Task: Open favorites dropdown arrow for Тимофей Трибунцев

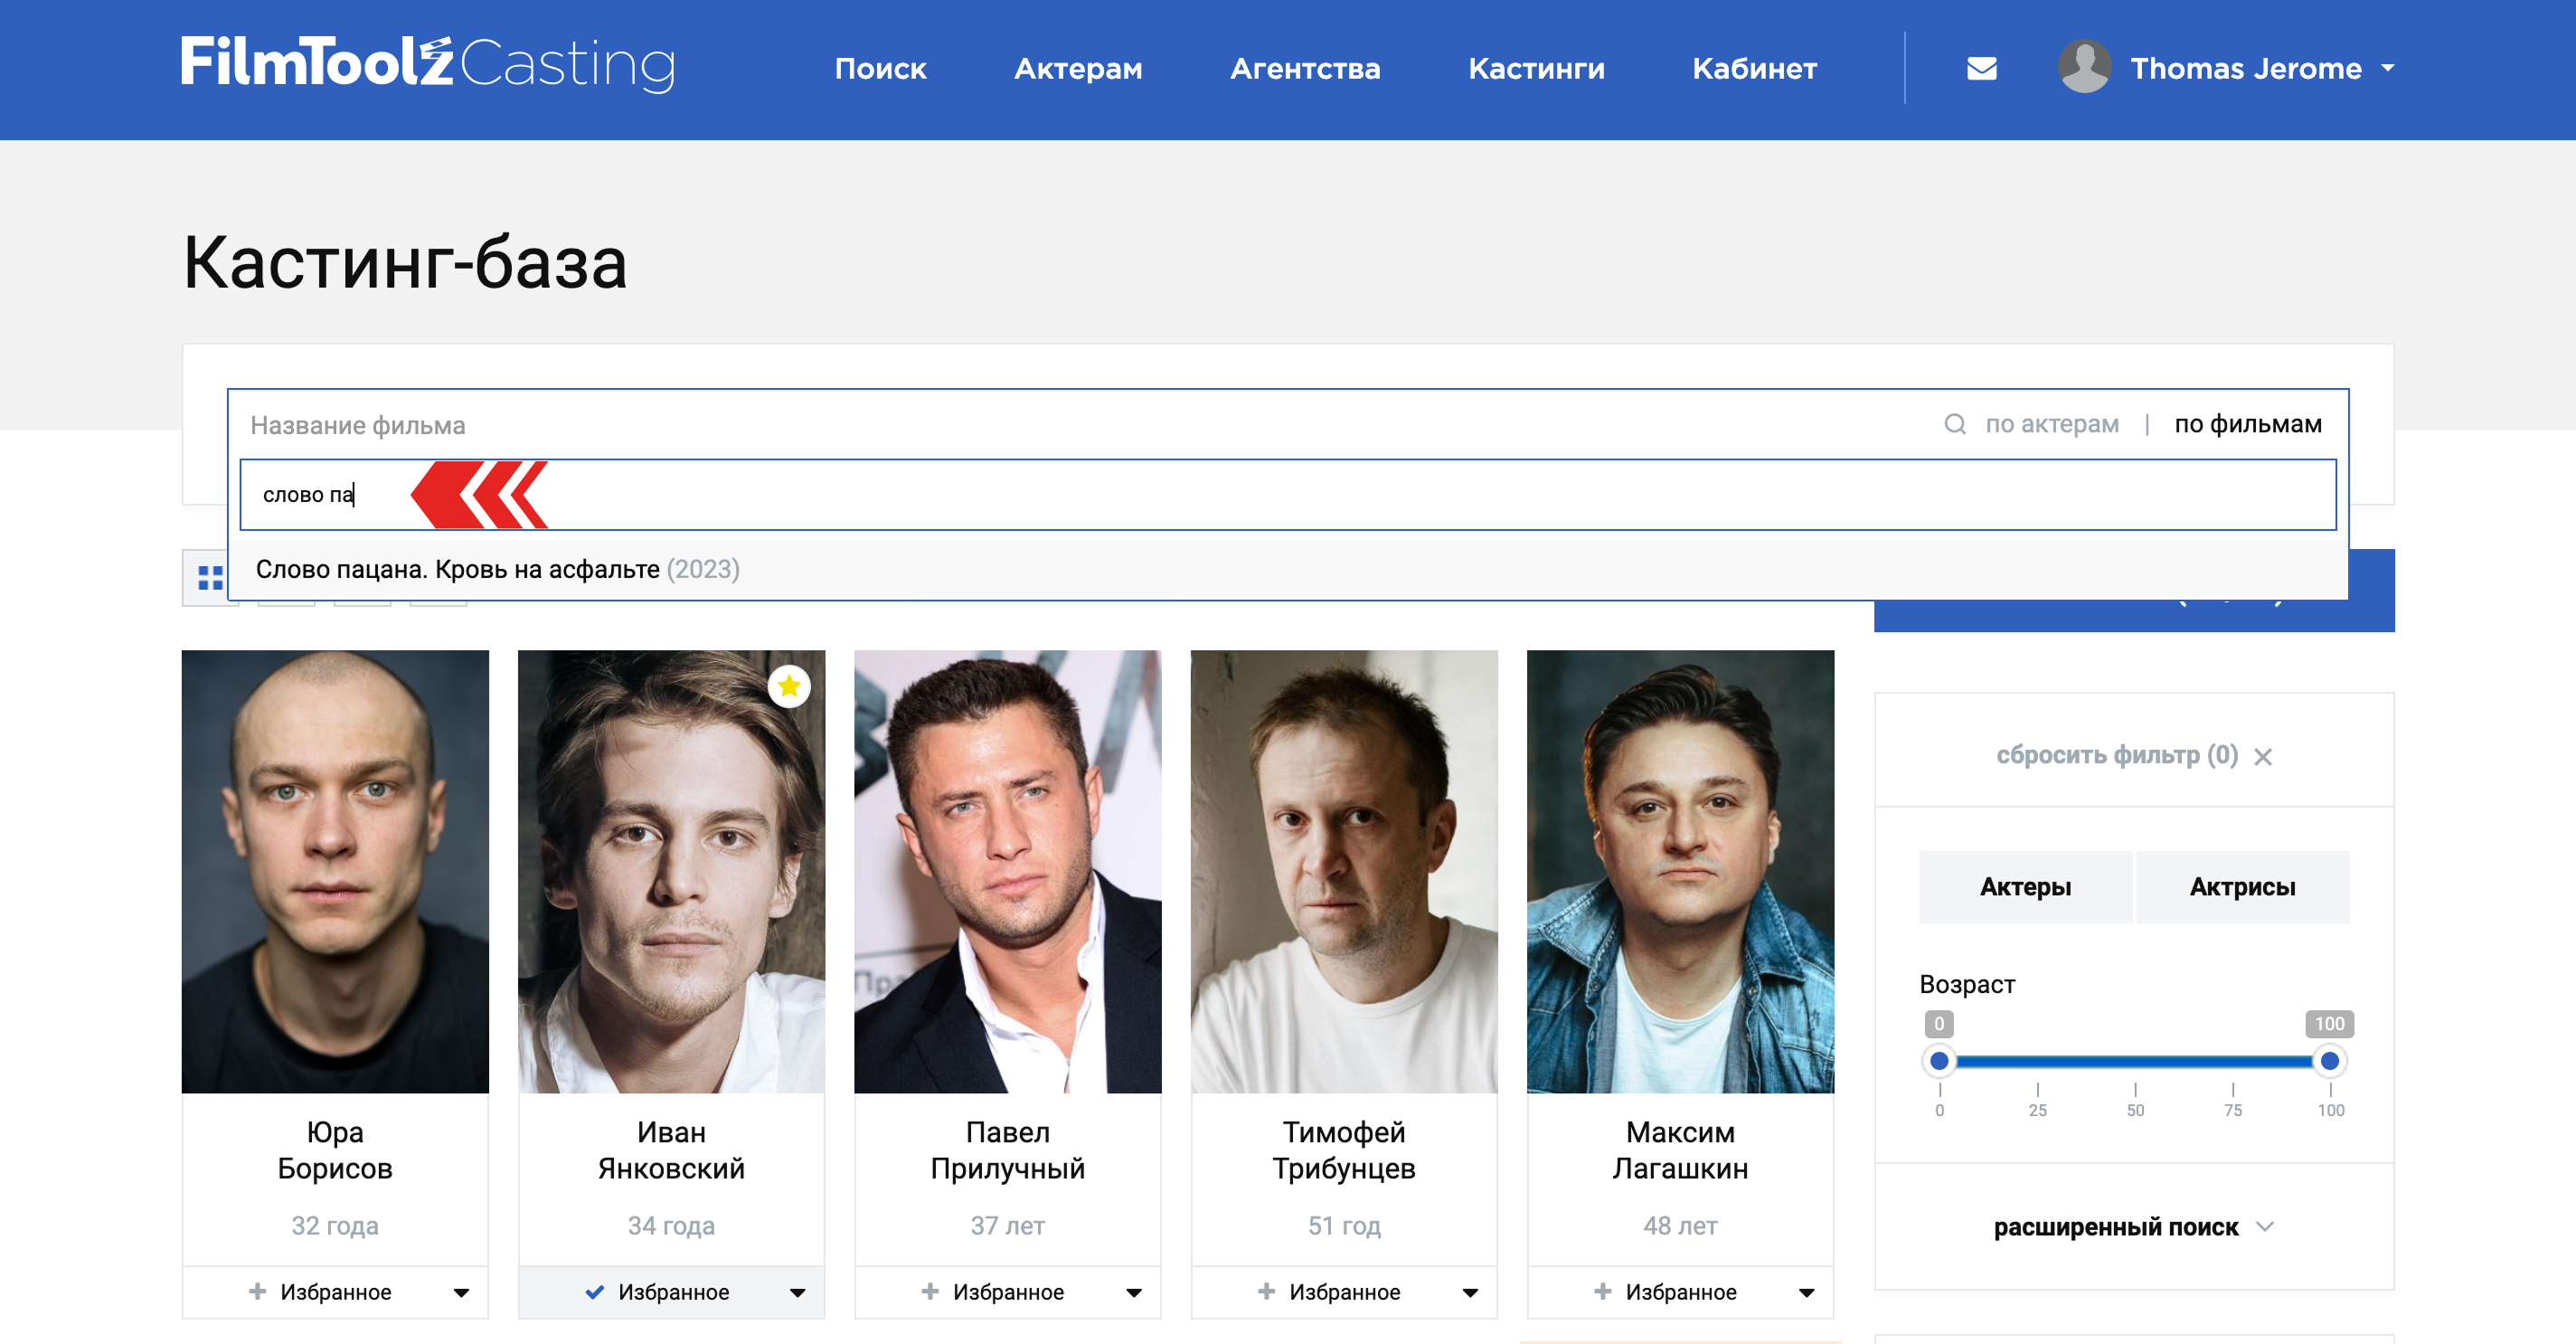Action: pyautogui.click(x=1470, y=1292)
